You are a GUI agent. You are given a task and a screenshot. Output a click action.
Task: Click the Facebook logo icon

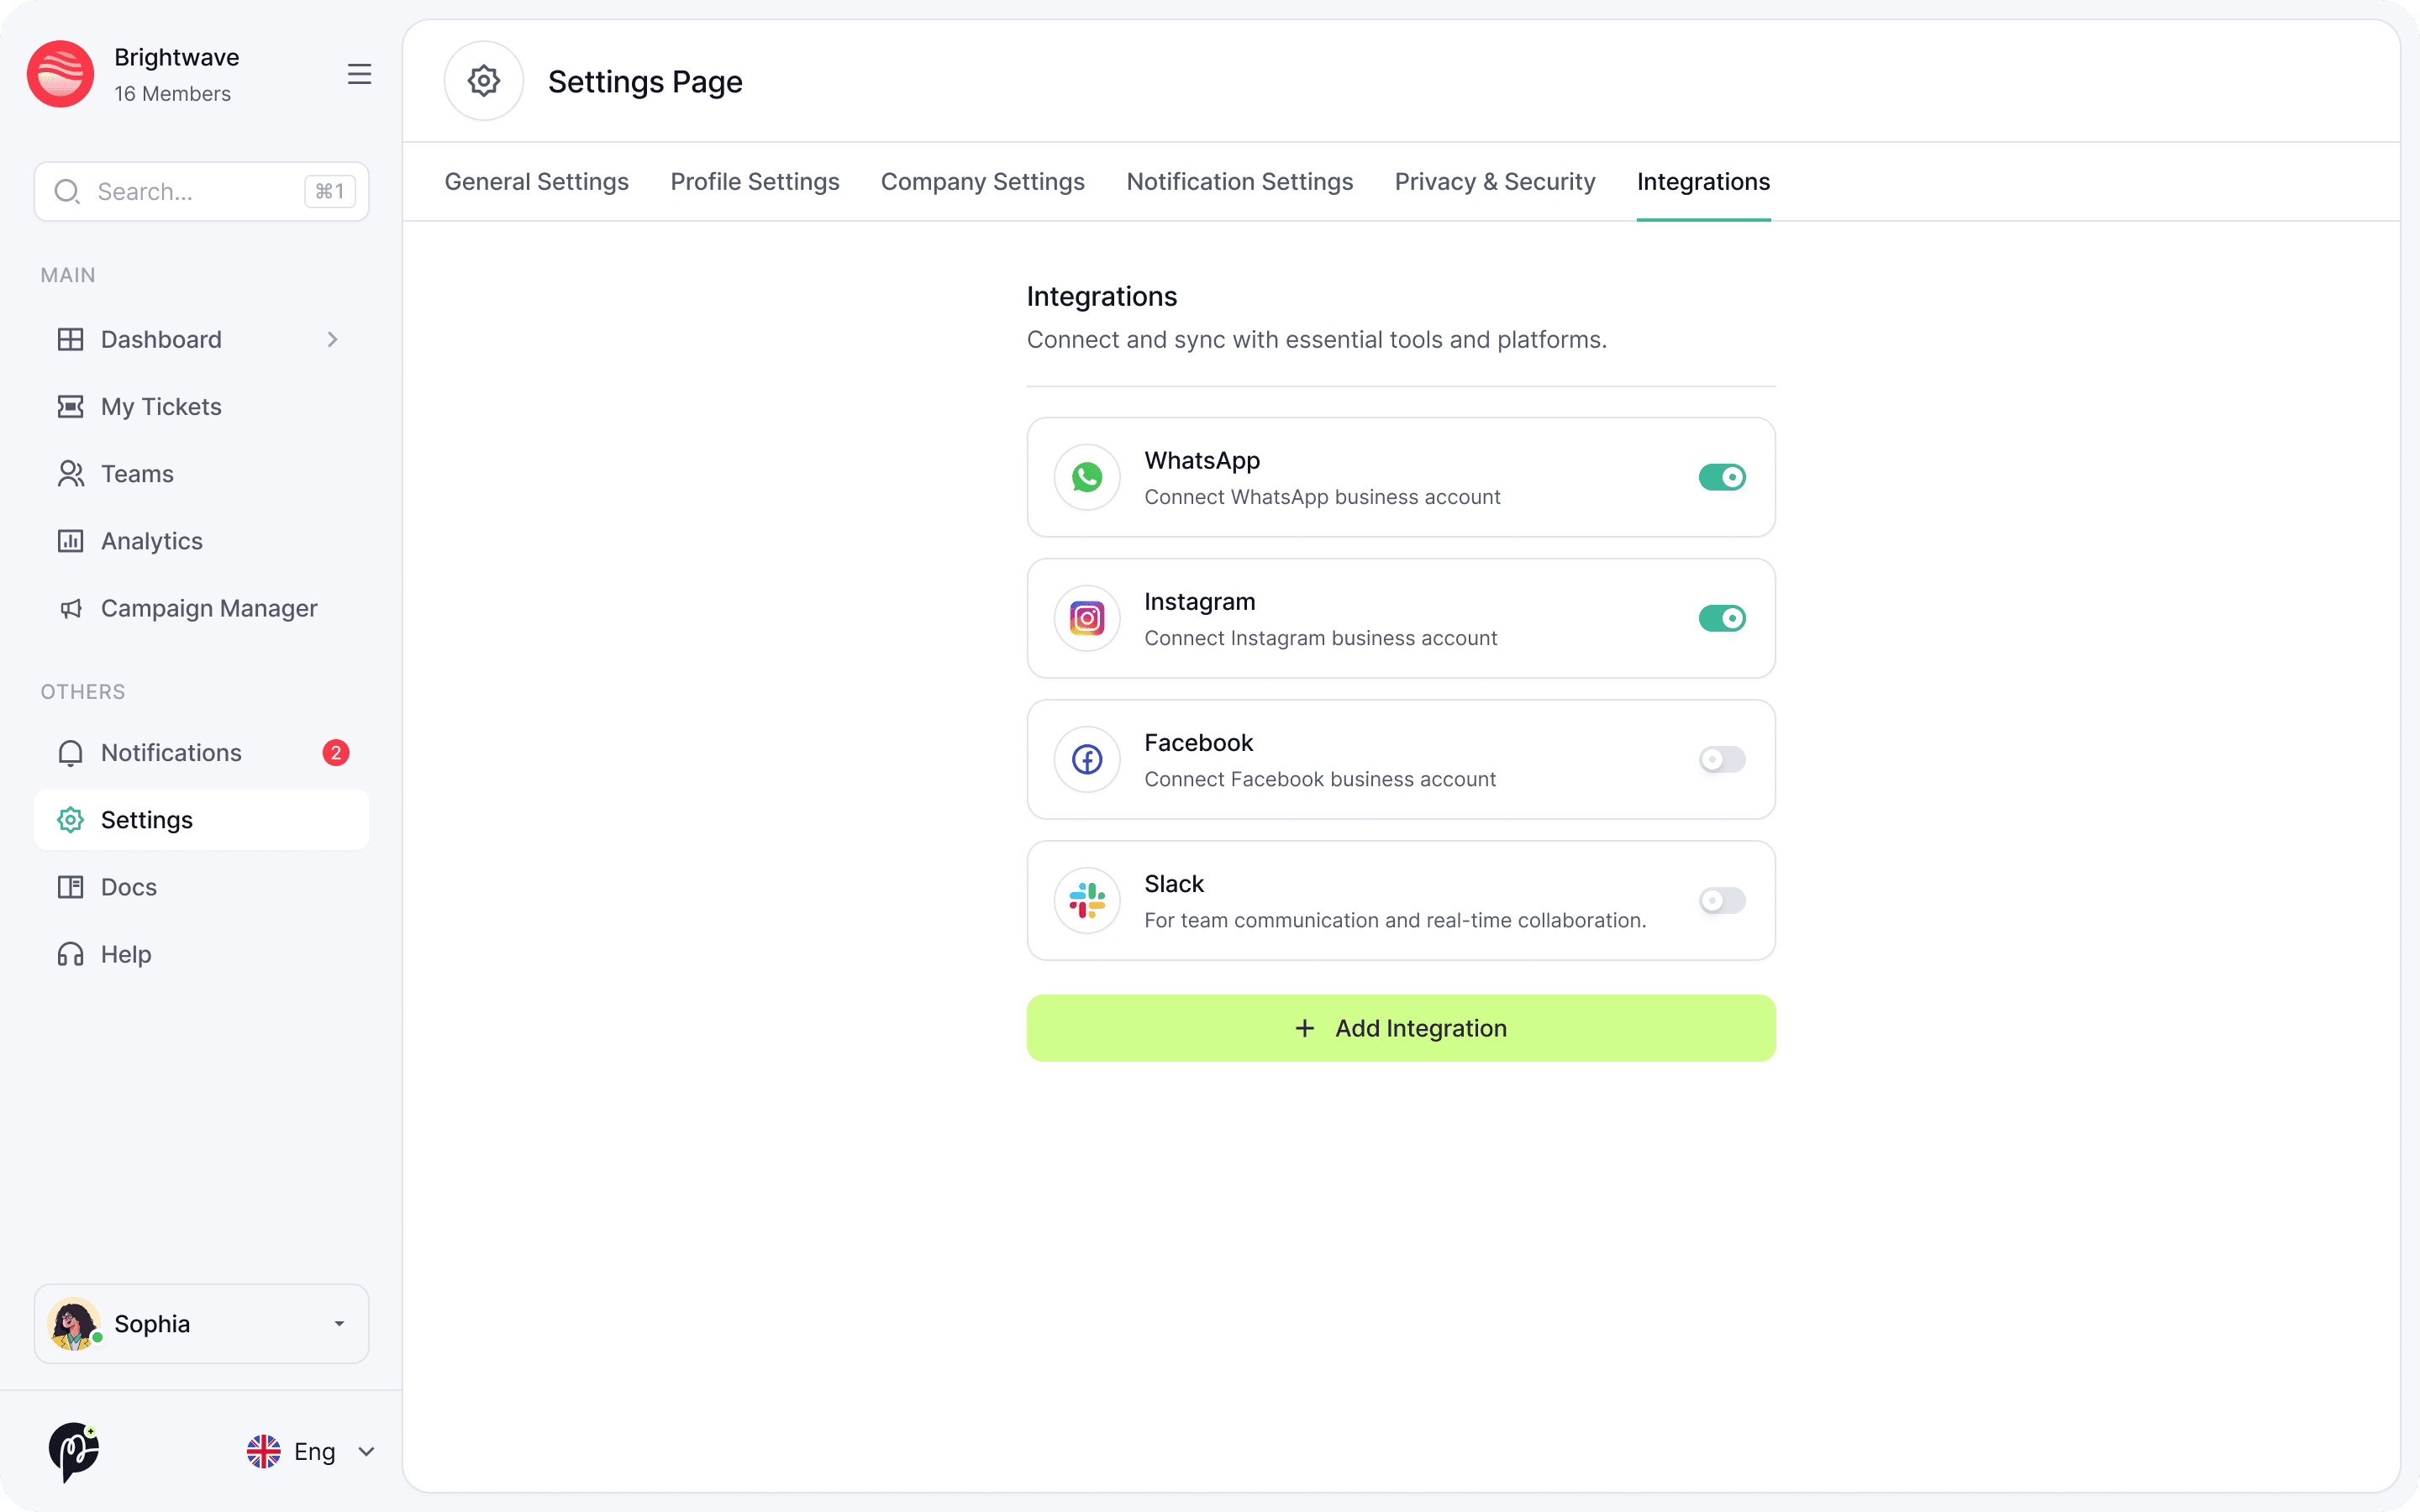pos(1086,759)
